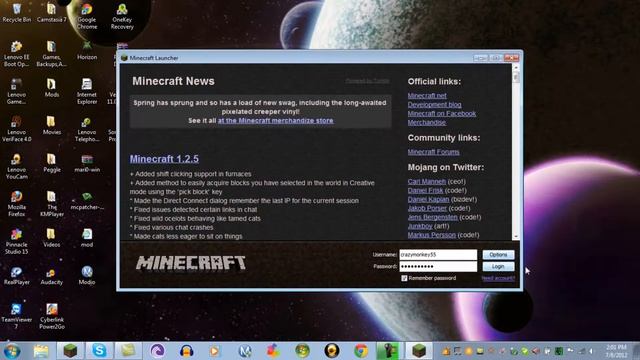Switch to the active Minecraft Launcher taskbar button

coord(419,350)
